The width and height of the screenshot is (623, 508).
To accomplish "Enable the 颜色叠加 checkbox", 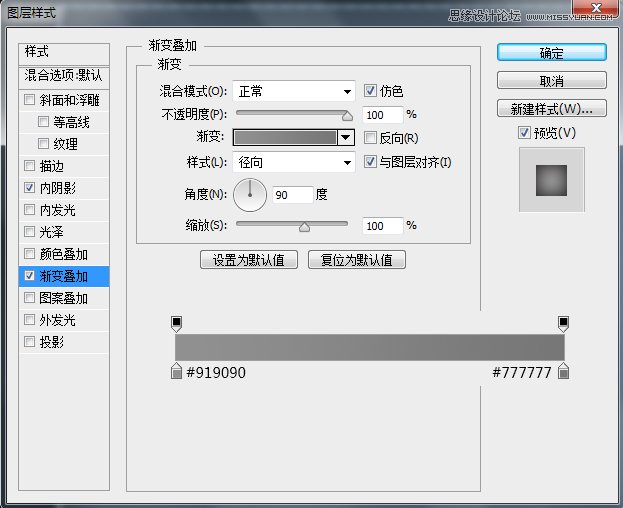I will 29,253.
